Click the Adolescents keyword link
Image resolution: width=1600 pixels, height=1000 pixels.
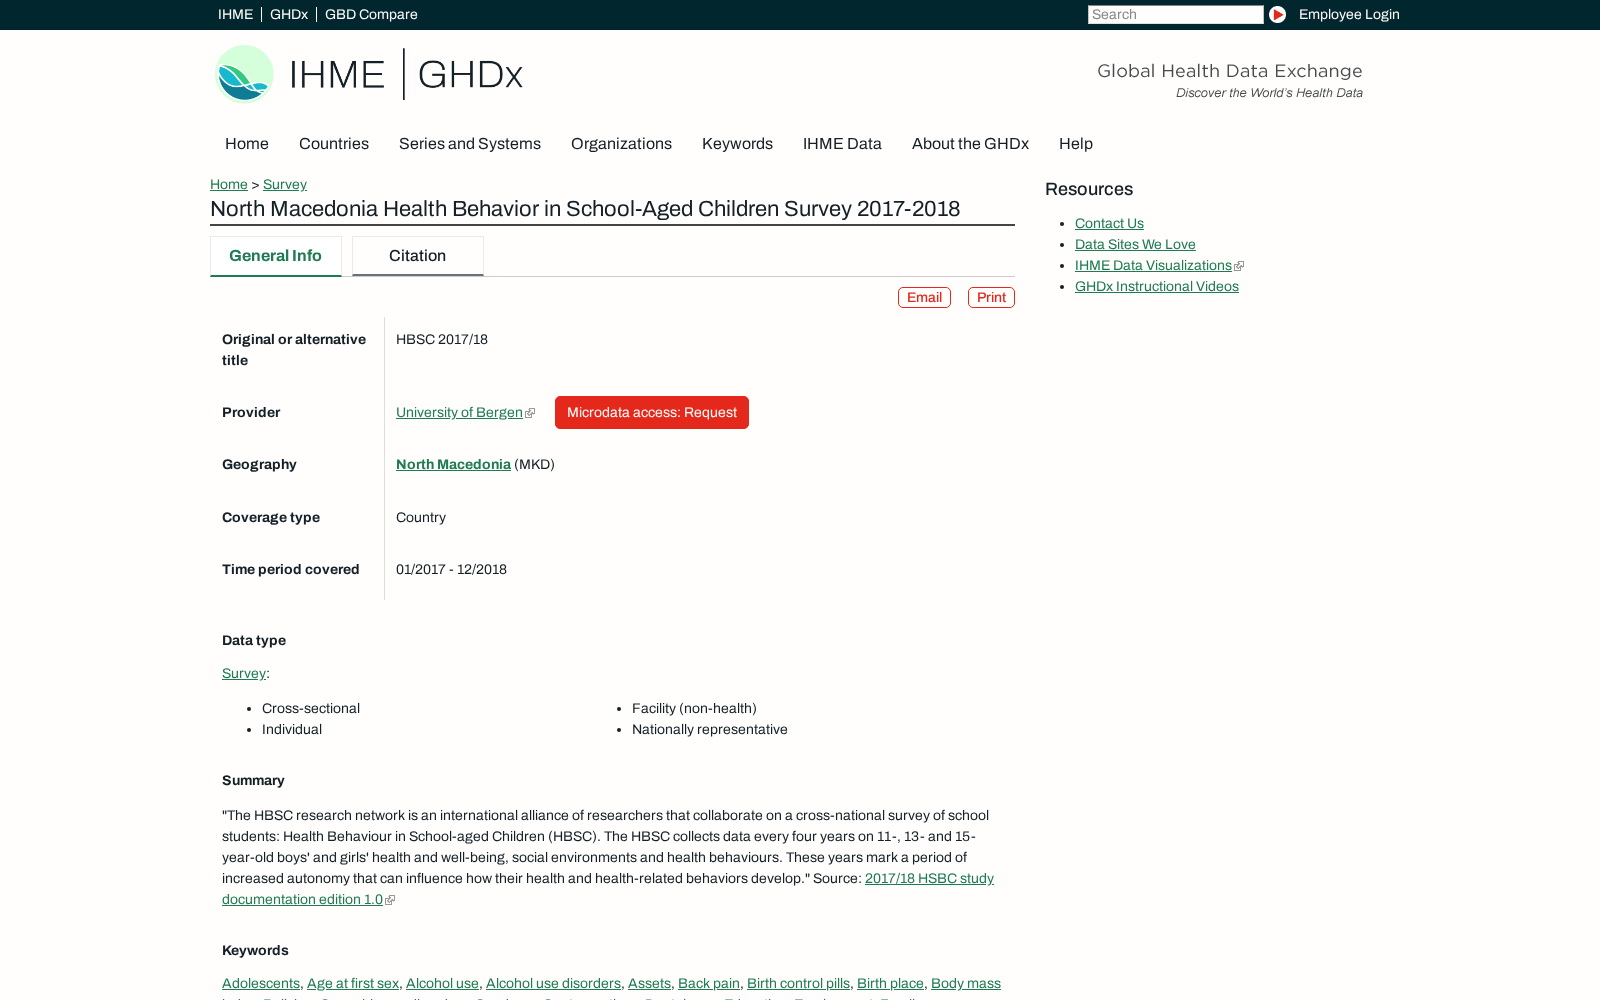(x=261, y=983)
